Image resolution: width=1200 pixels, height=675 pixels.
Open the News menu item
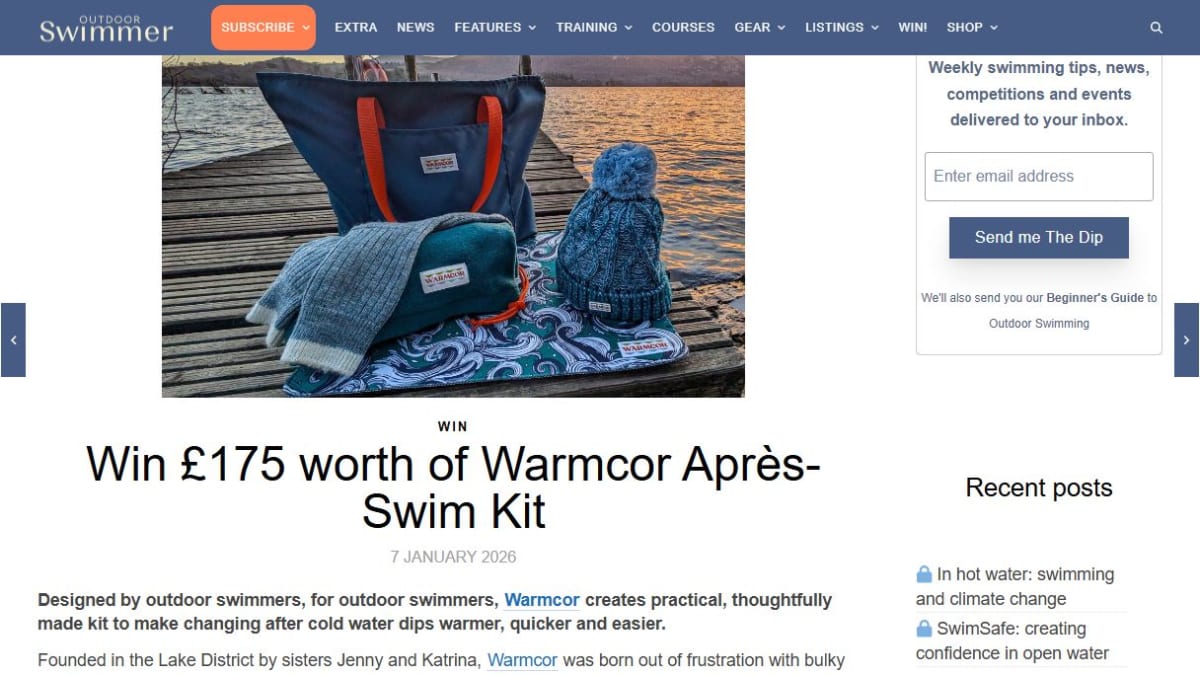click(x=416, y=27)
